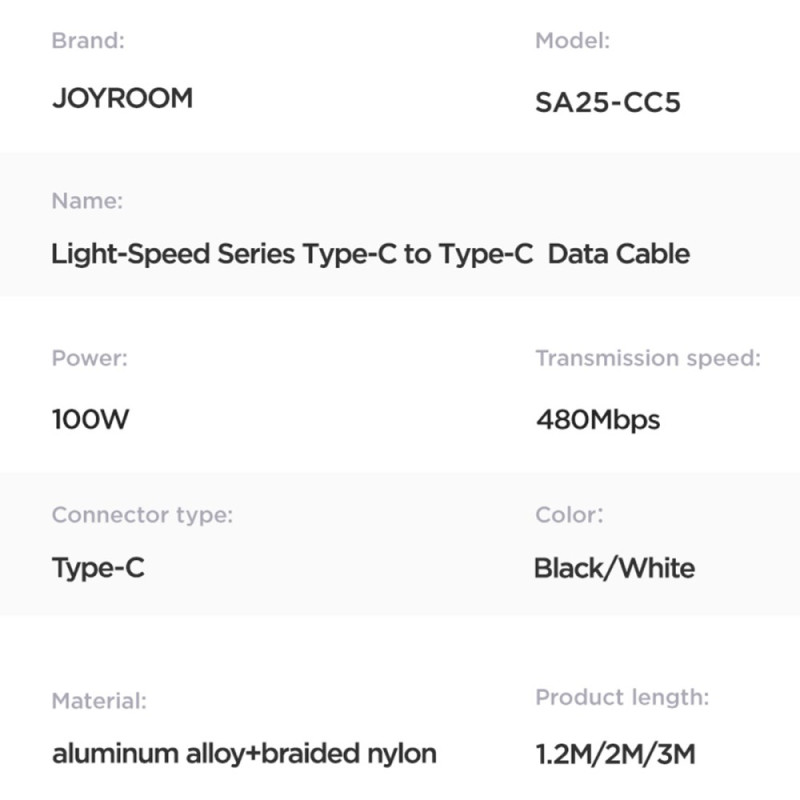Click the Connector type label

[142, 515]
